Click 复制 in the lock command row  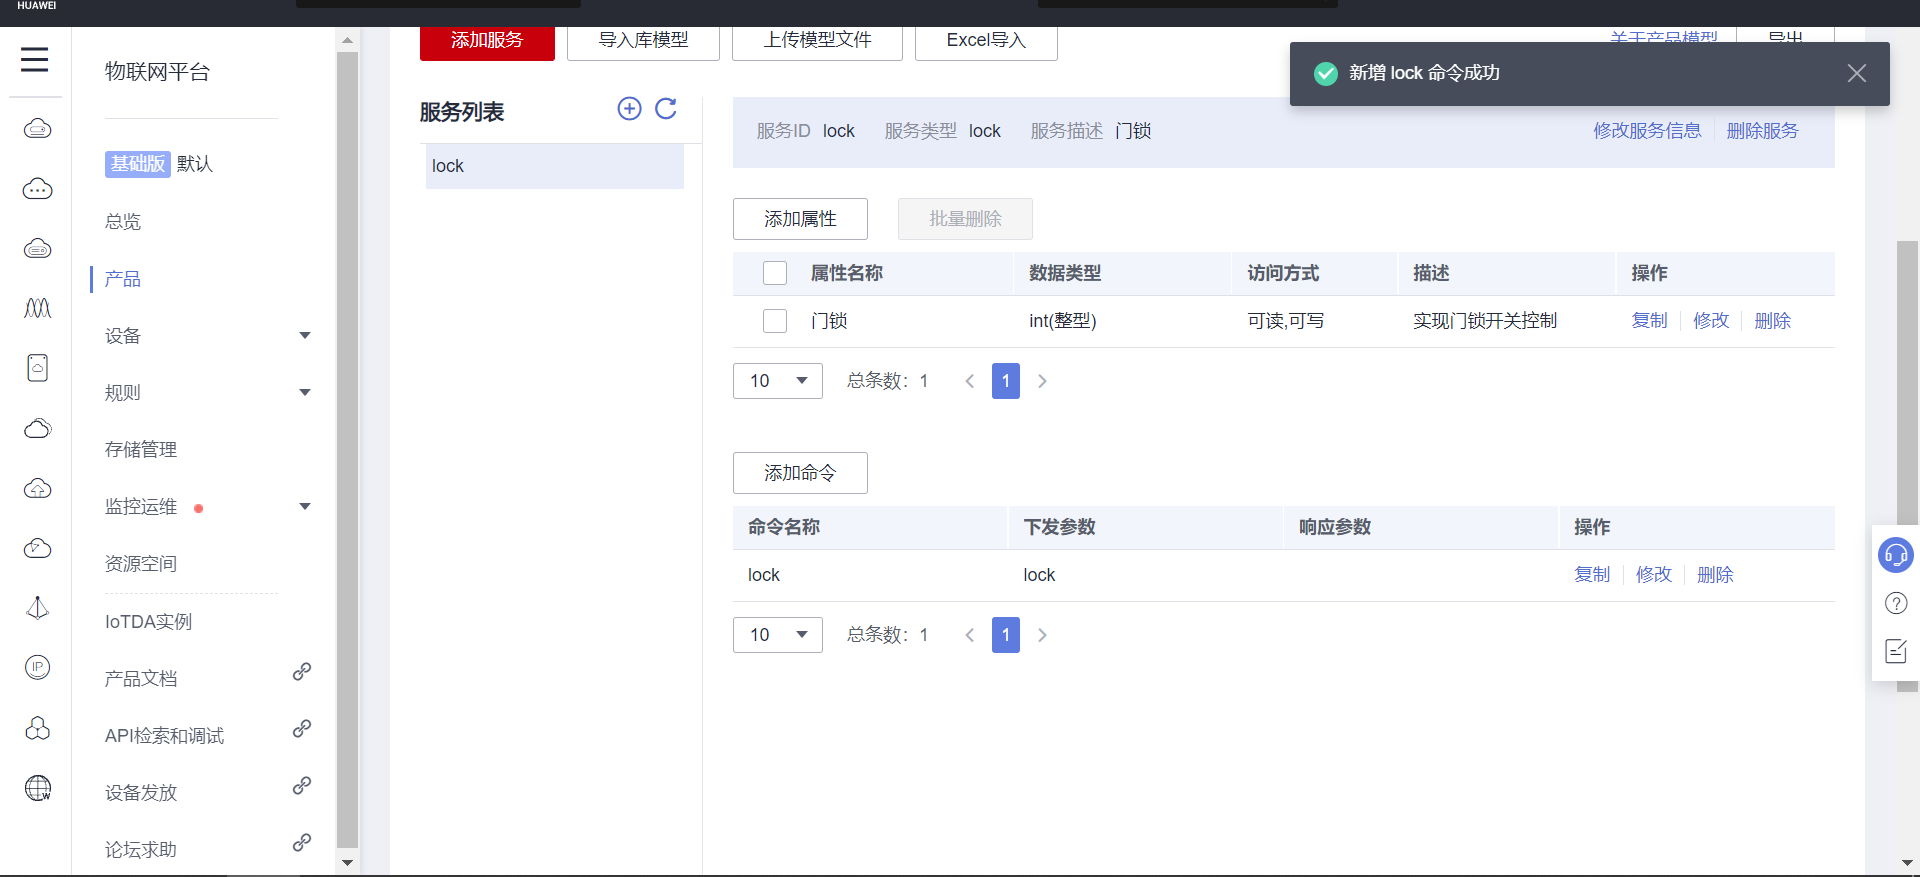[1592, 575]
